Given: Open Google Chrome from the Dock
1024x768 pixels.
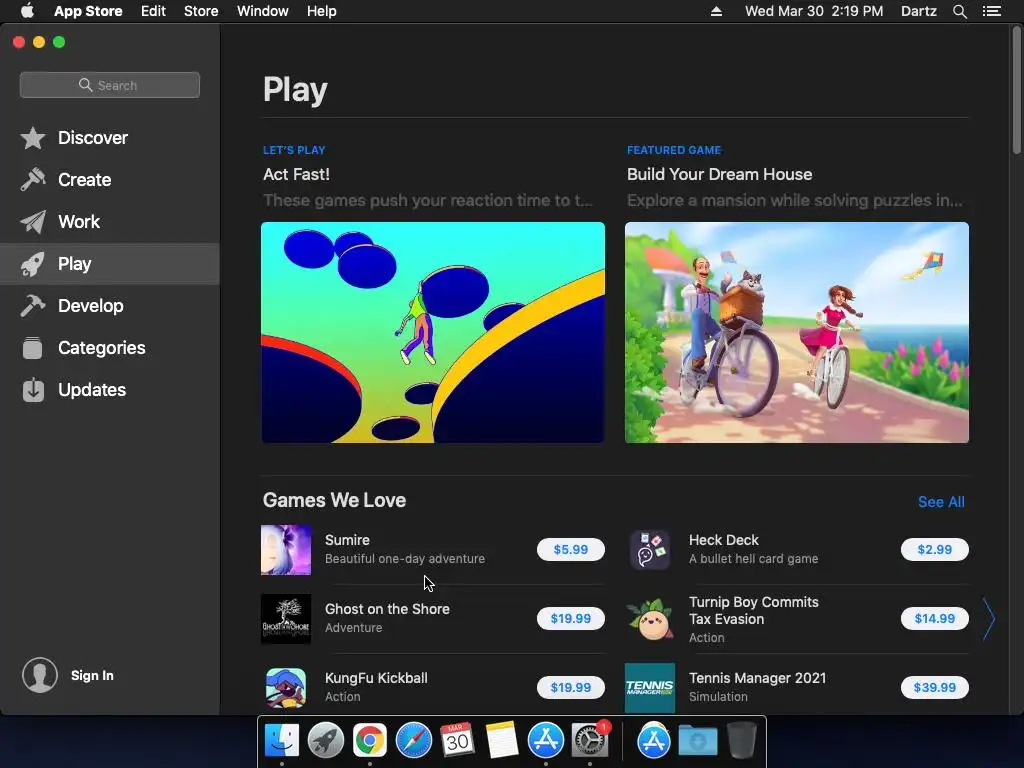Looking at the screenshot, I should 370,741.
